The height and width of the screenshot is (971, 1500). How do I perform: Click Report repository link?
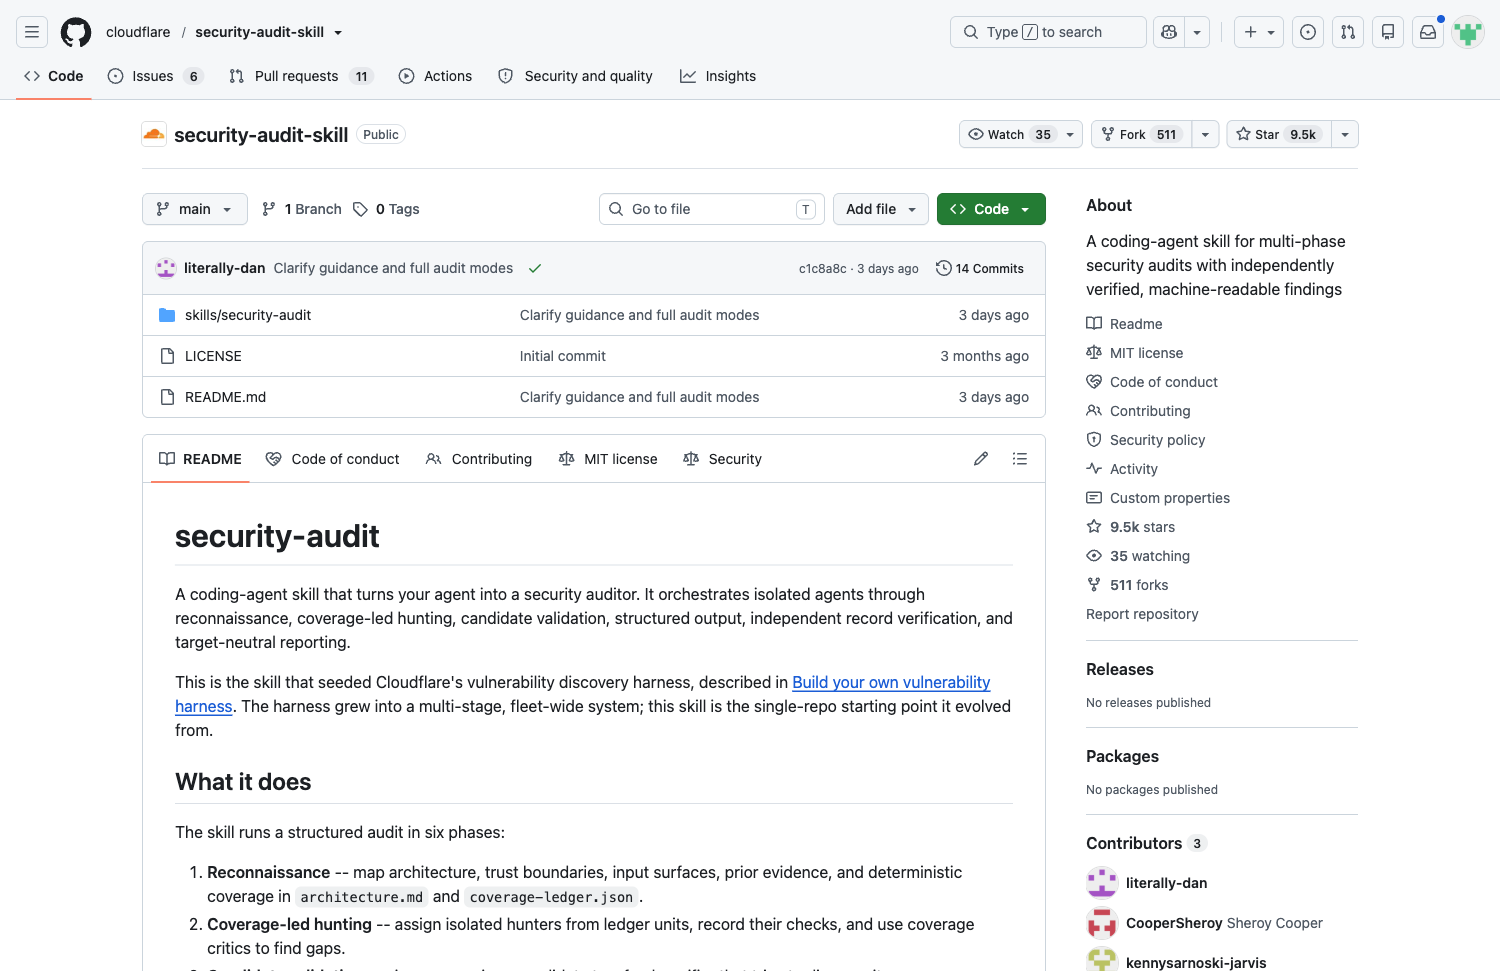(x=1142, y=614)
